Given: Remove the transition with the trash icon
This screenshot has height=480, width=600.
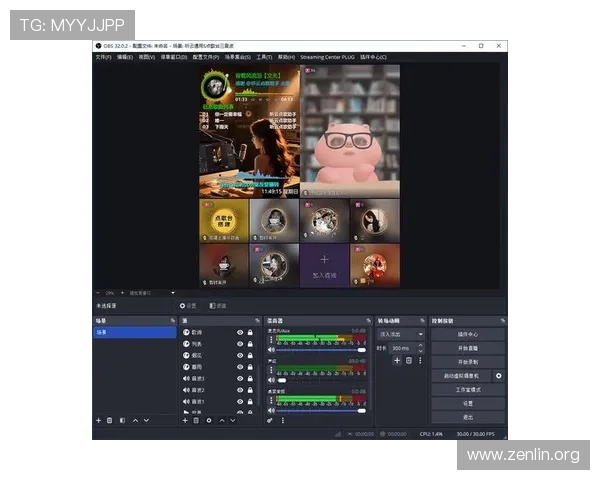Looking at the screenshot, I should [408, 360].
